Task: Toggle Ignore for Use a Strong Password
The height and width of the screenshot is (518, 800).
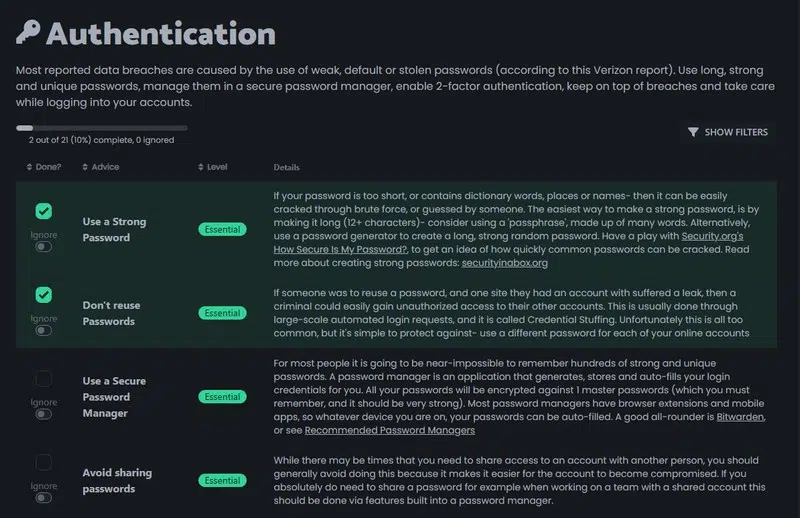Action: pos(43,246)
